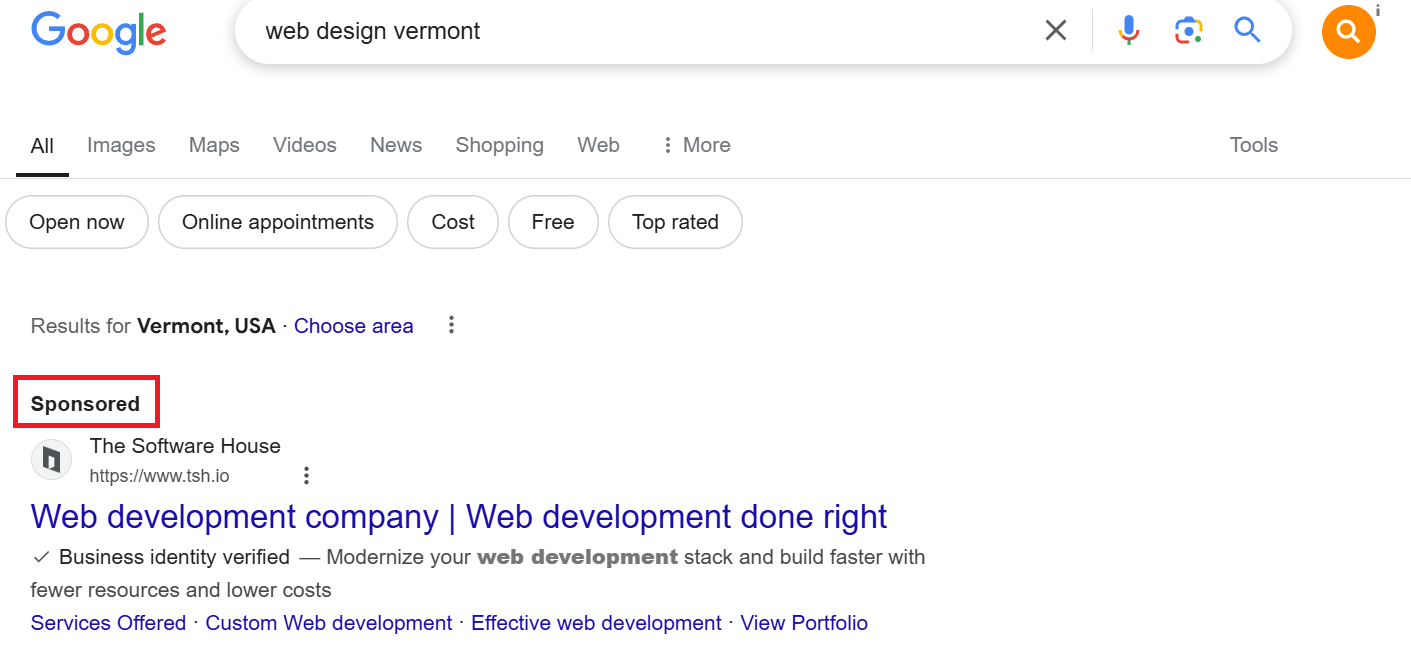Open the Tools filter options
Viewport: 1411px width, 652px height.
point(1253,145)
